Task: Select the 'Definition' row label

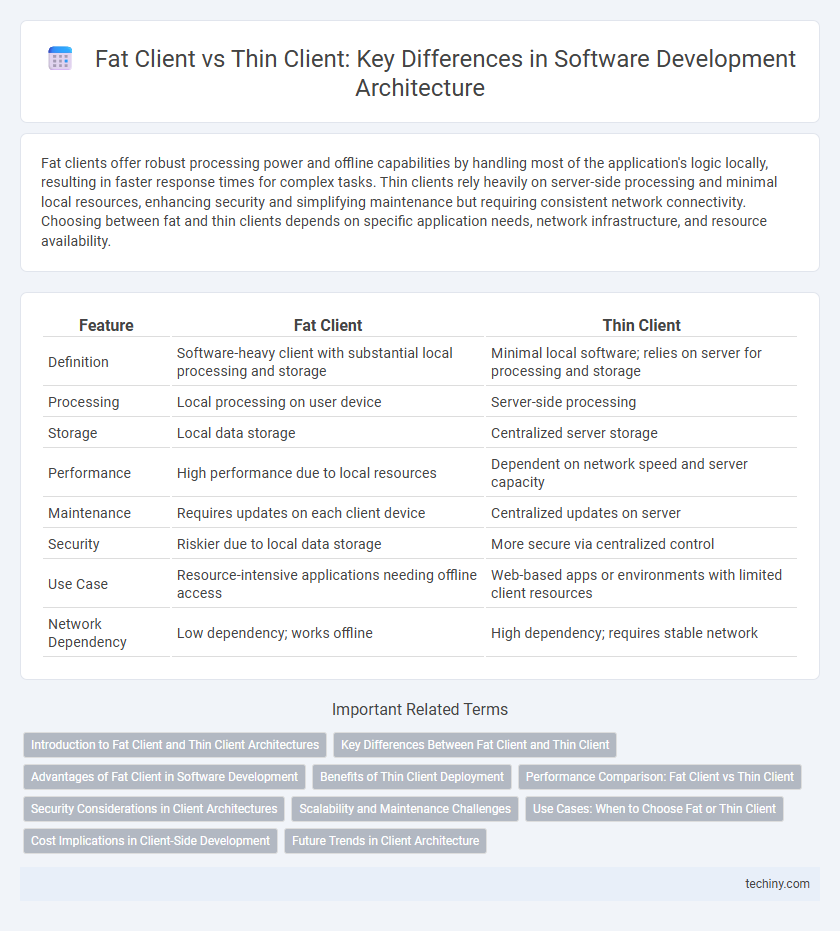Action: pos(78,362)
